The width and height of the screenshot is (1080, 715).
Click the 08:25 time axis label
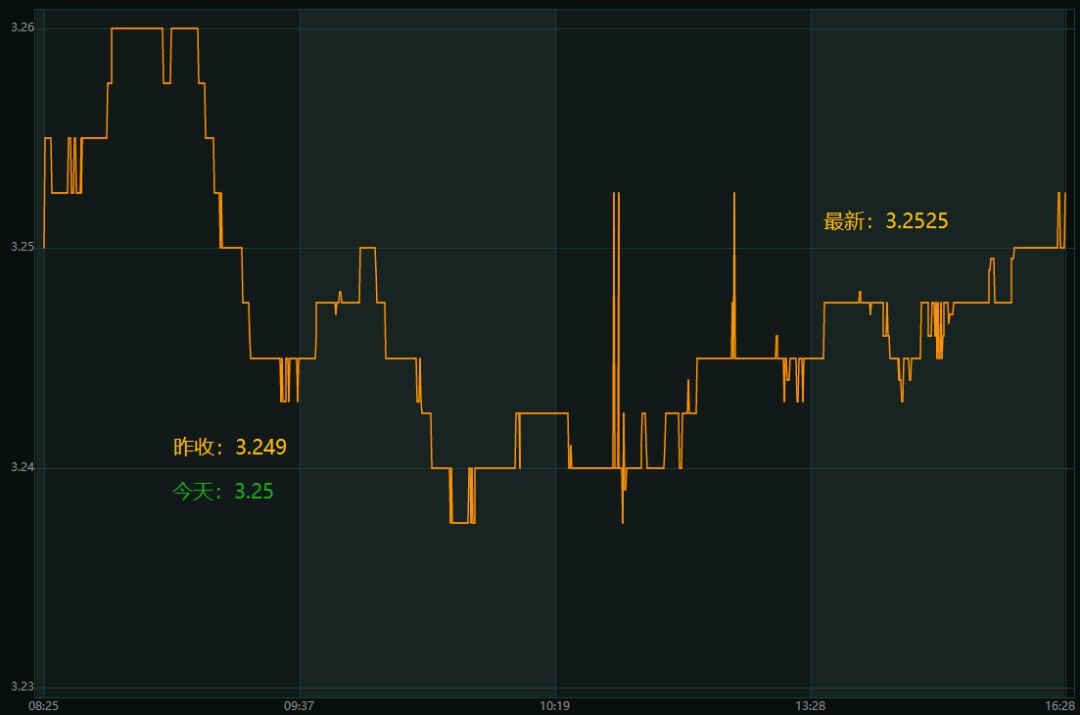point(43,705)
